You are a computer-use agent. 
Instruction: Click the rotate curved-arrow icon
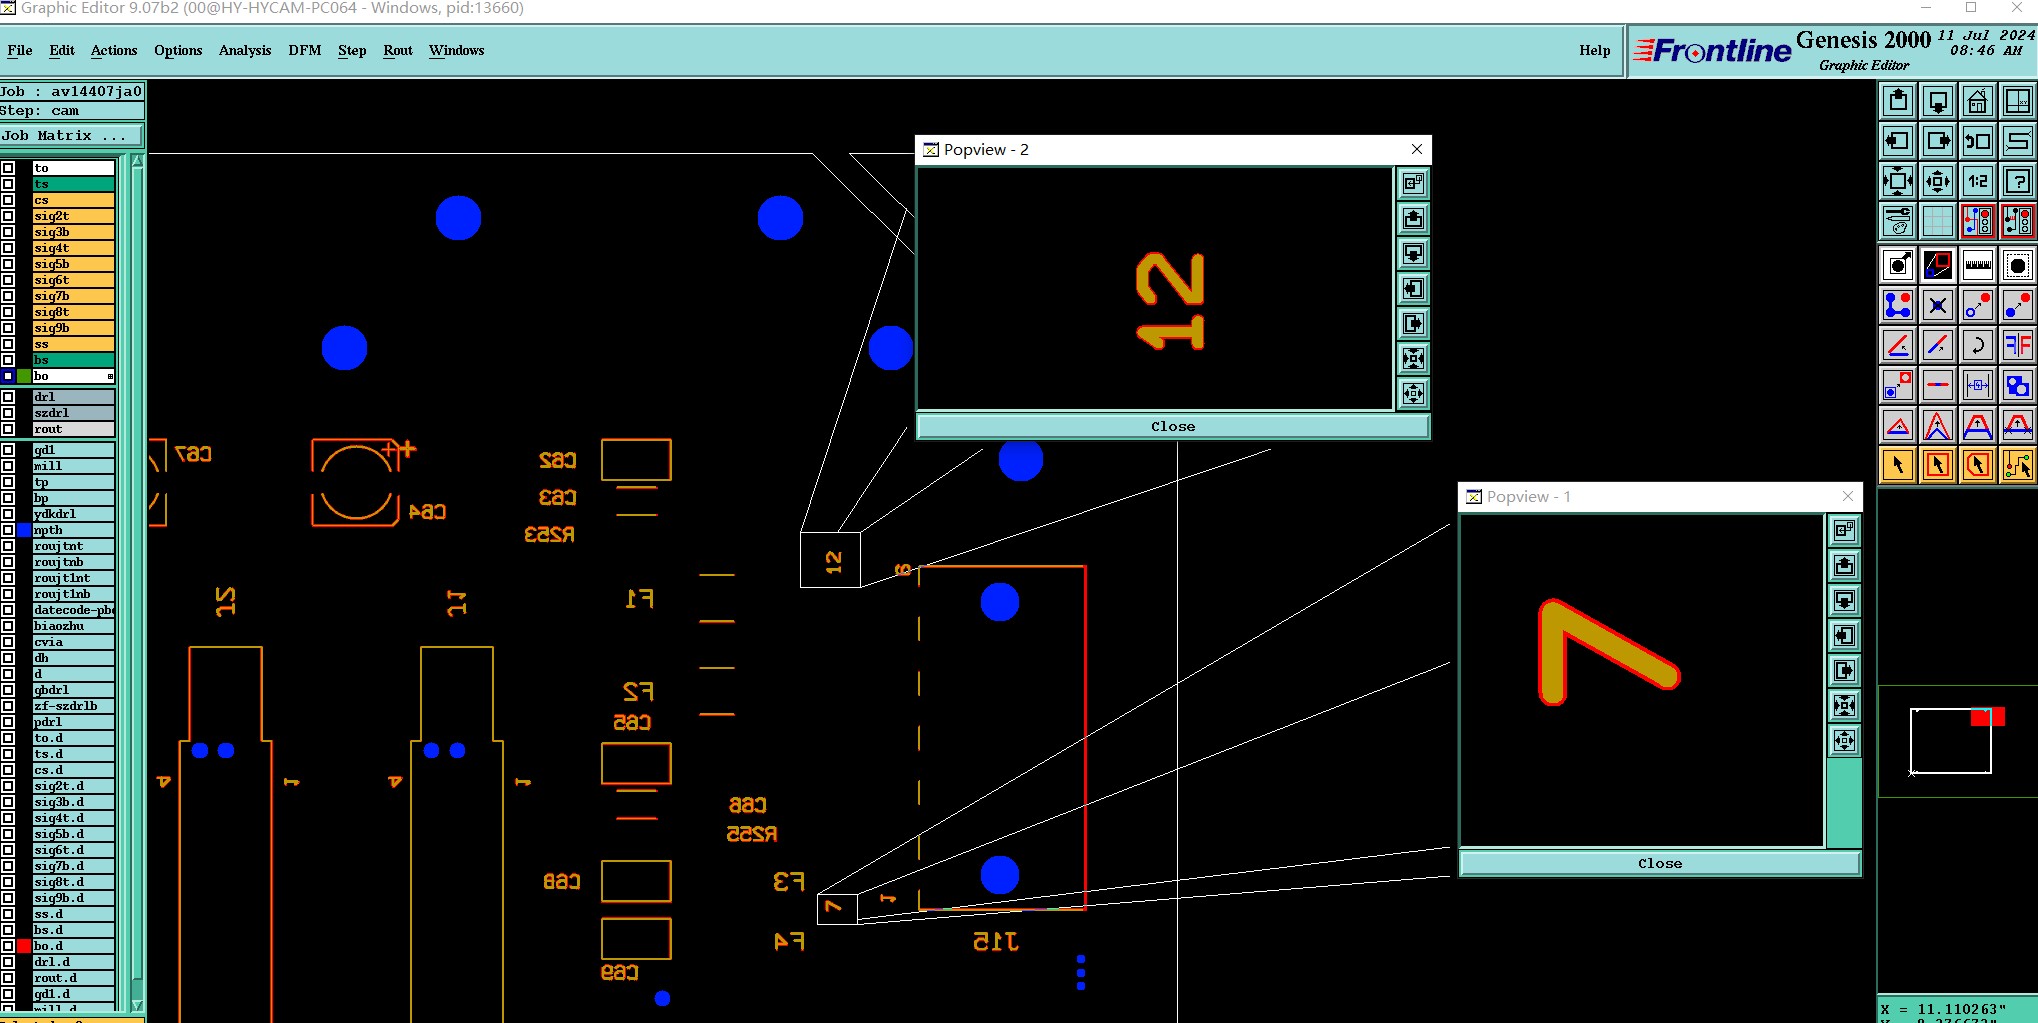(1978, 345)
